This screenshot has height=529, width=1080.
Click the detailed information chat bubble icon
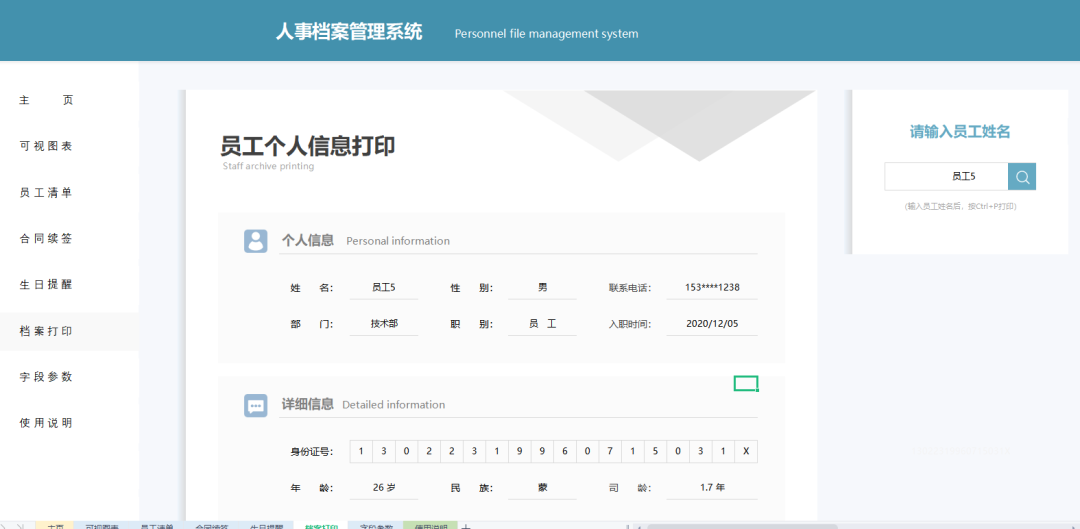click(x=256, y=406)
